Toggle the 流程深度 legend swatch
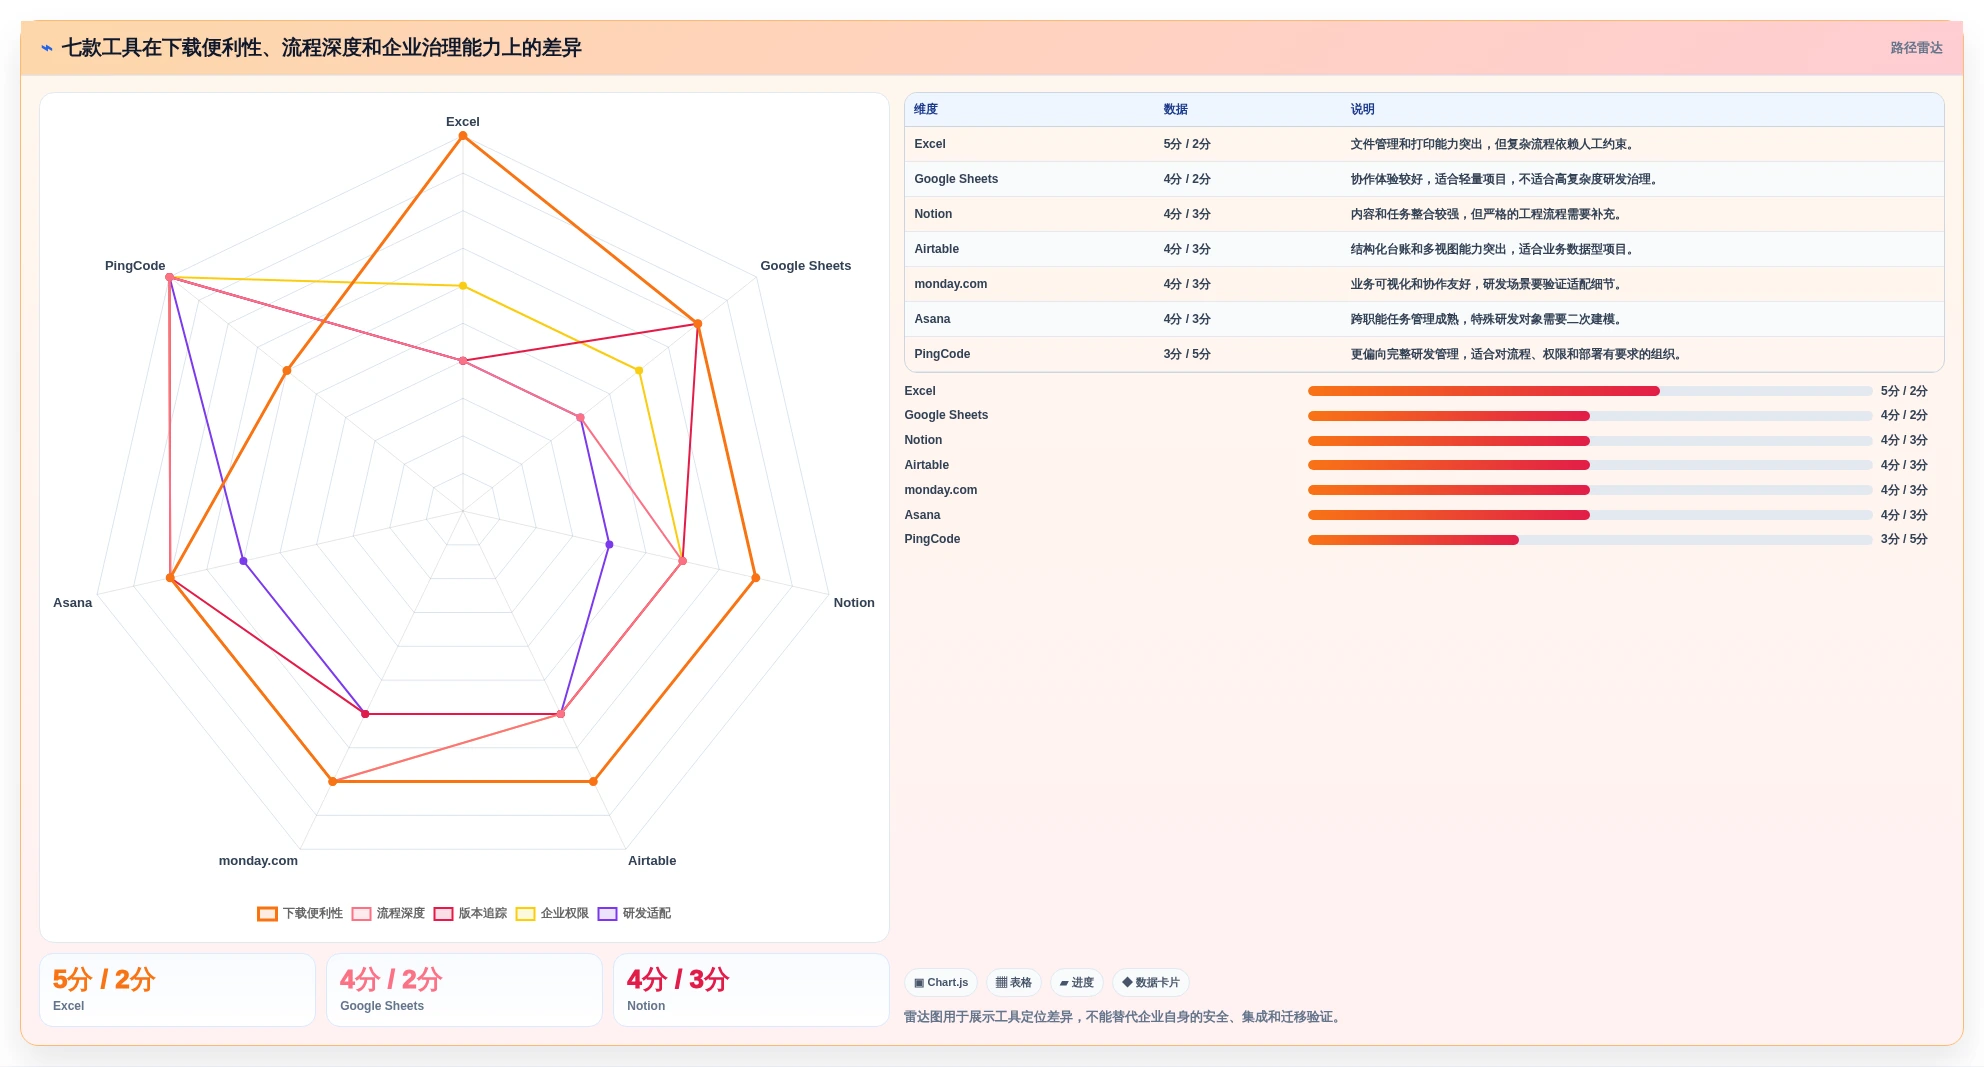Image resolution: width=1984 pixels, height=1067 pixels. [x=361, y=914]
